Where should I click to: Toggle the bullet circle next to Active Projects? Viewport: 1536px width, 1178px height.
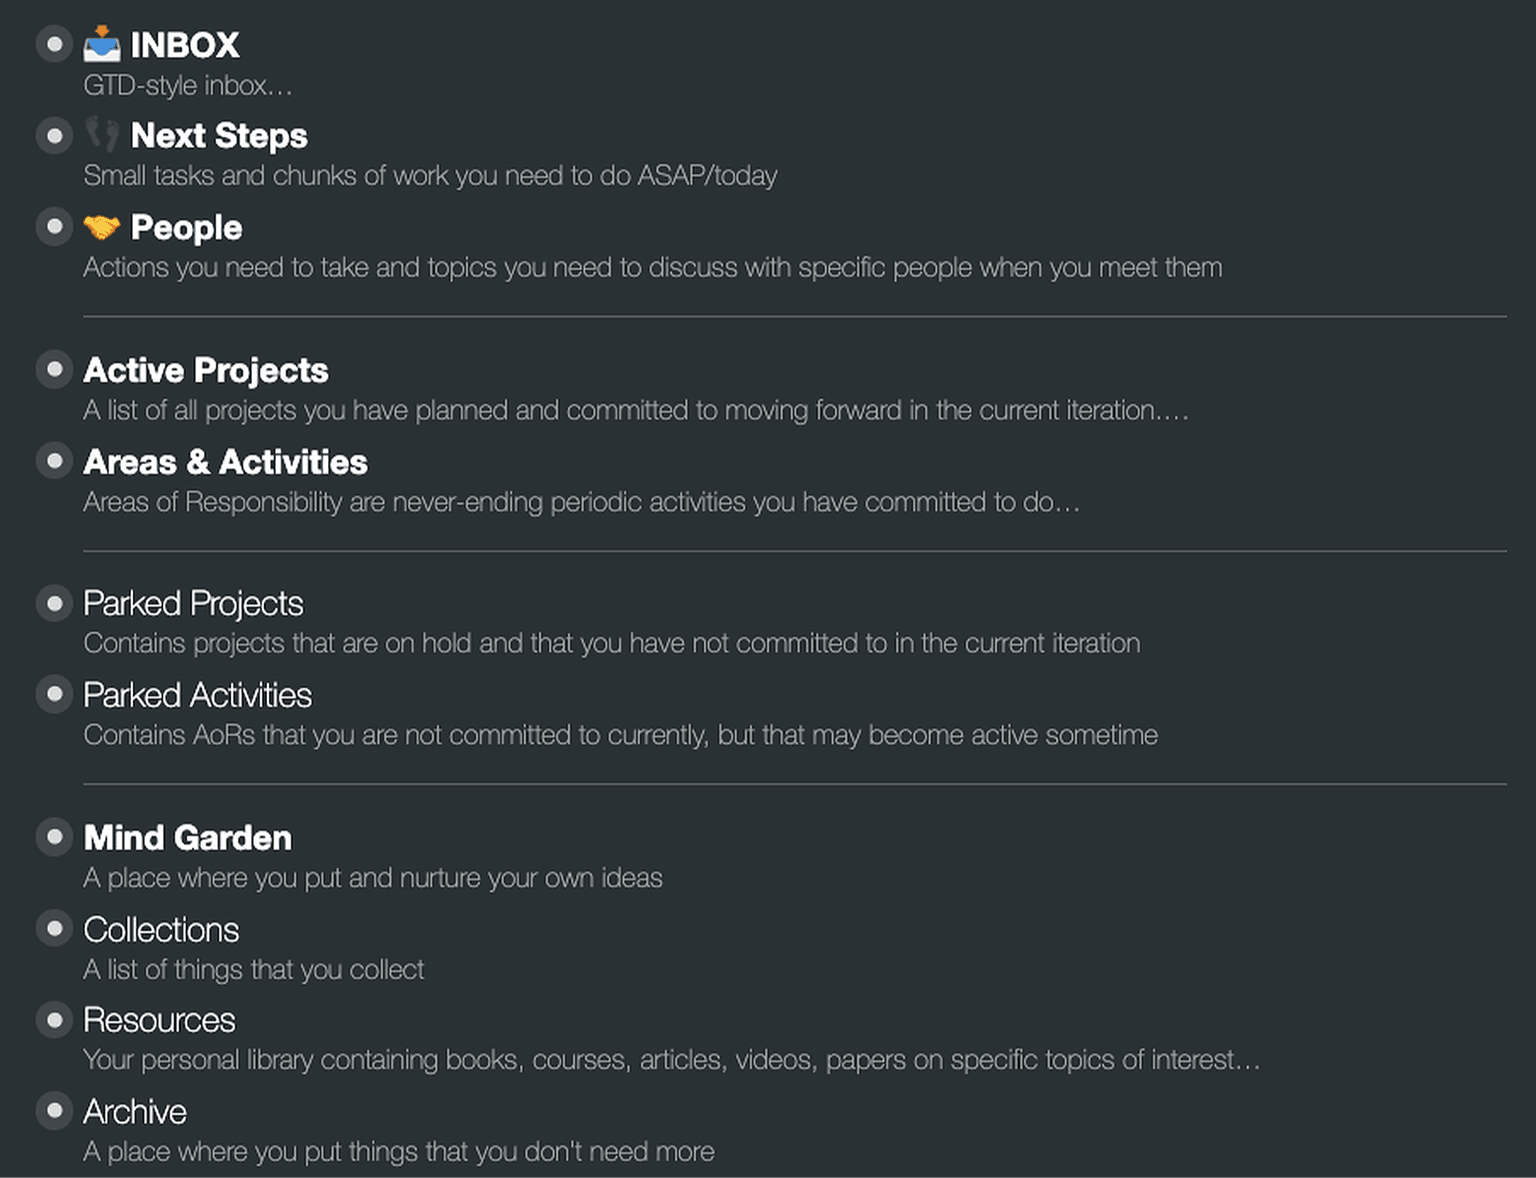tap(54, 368)
